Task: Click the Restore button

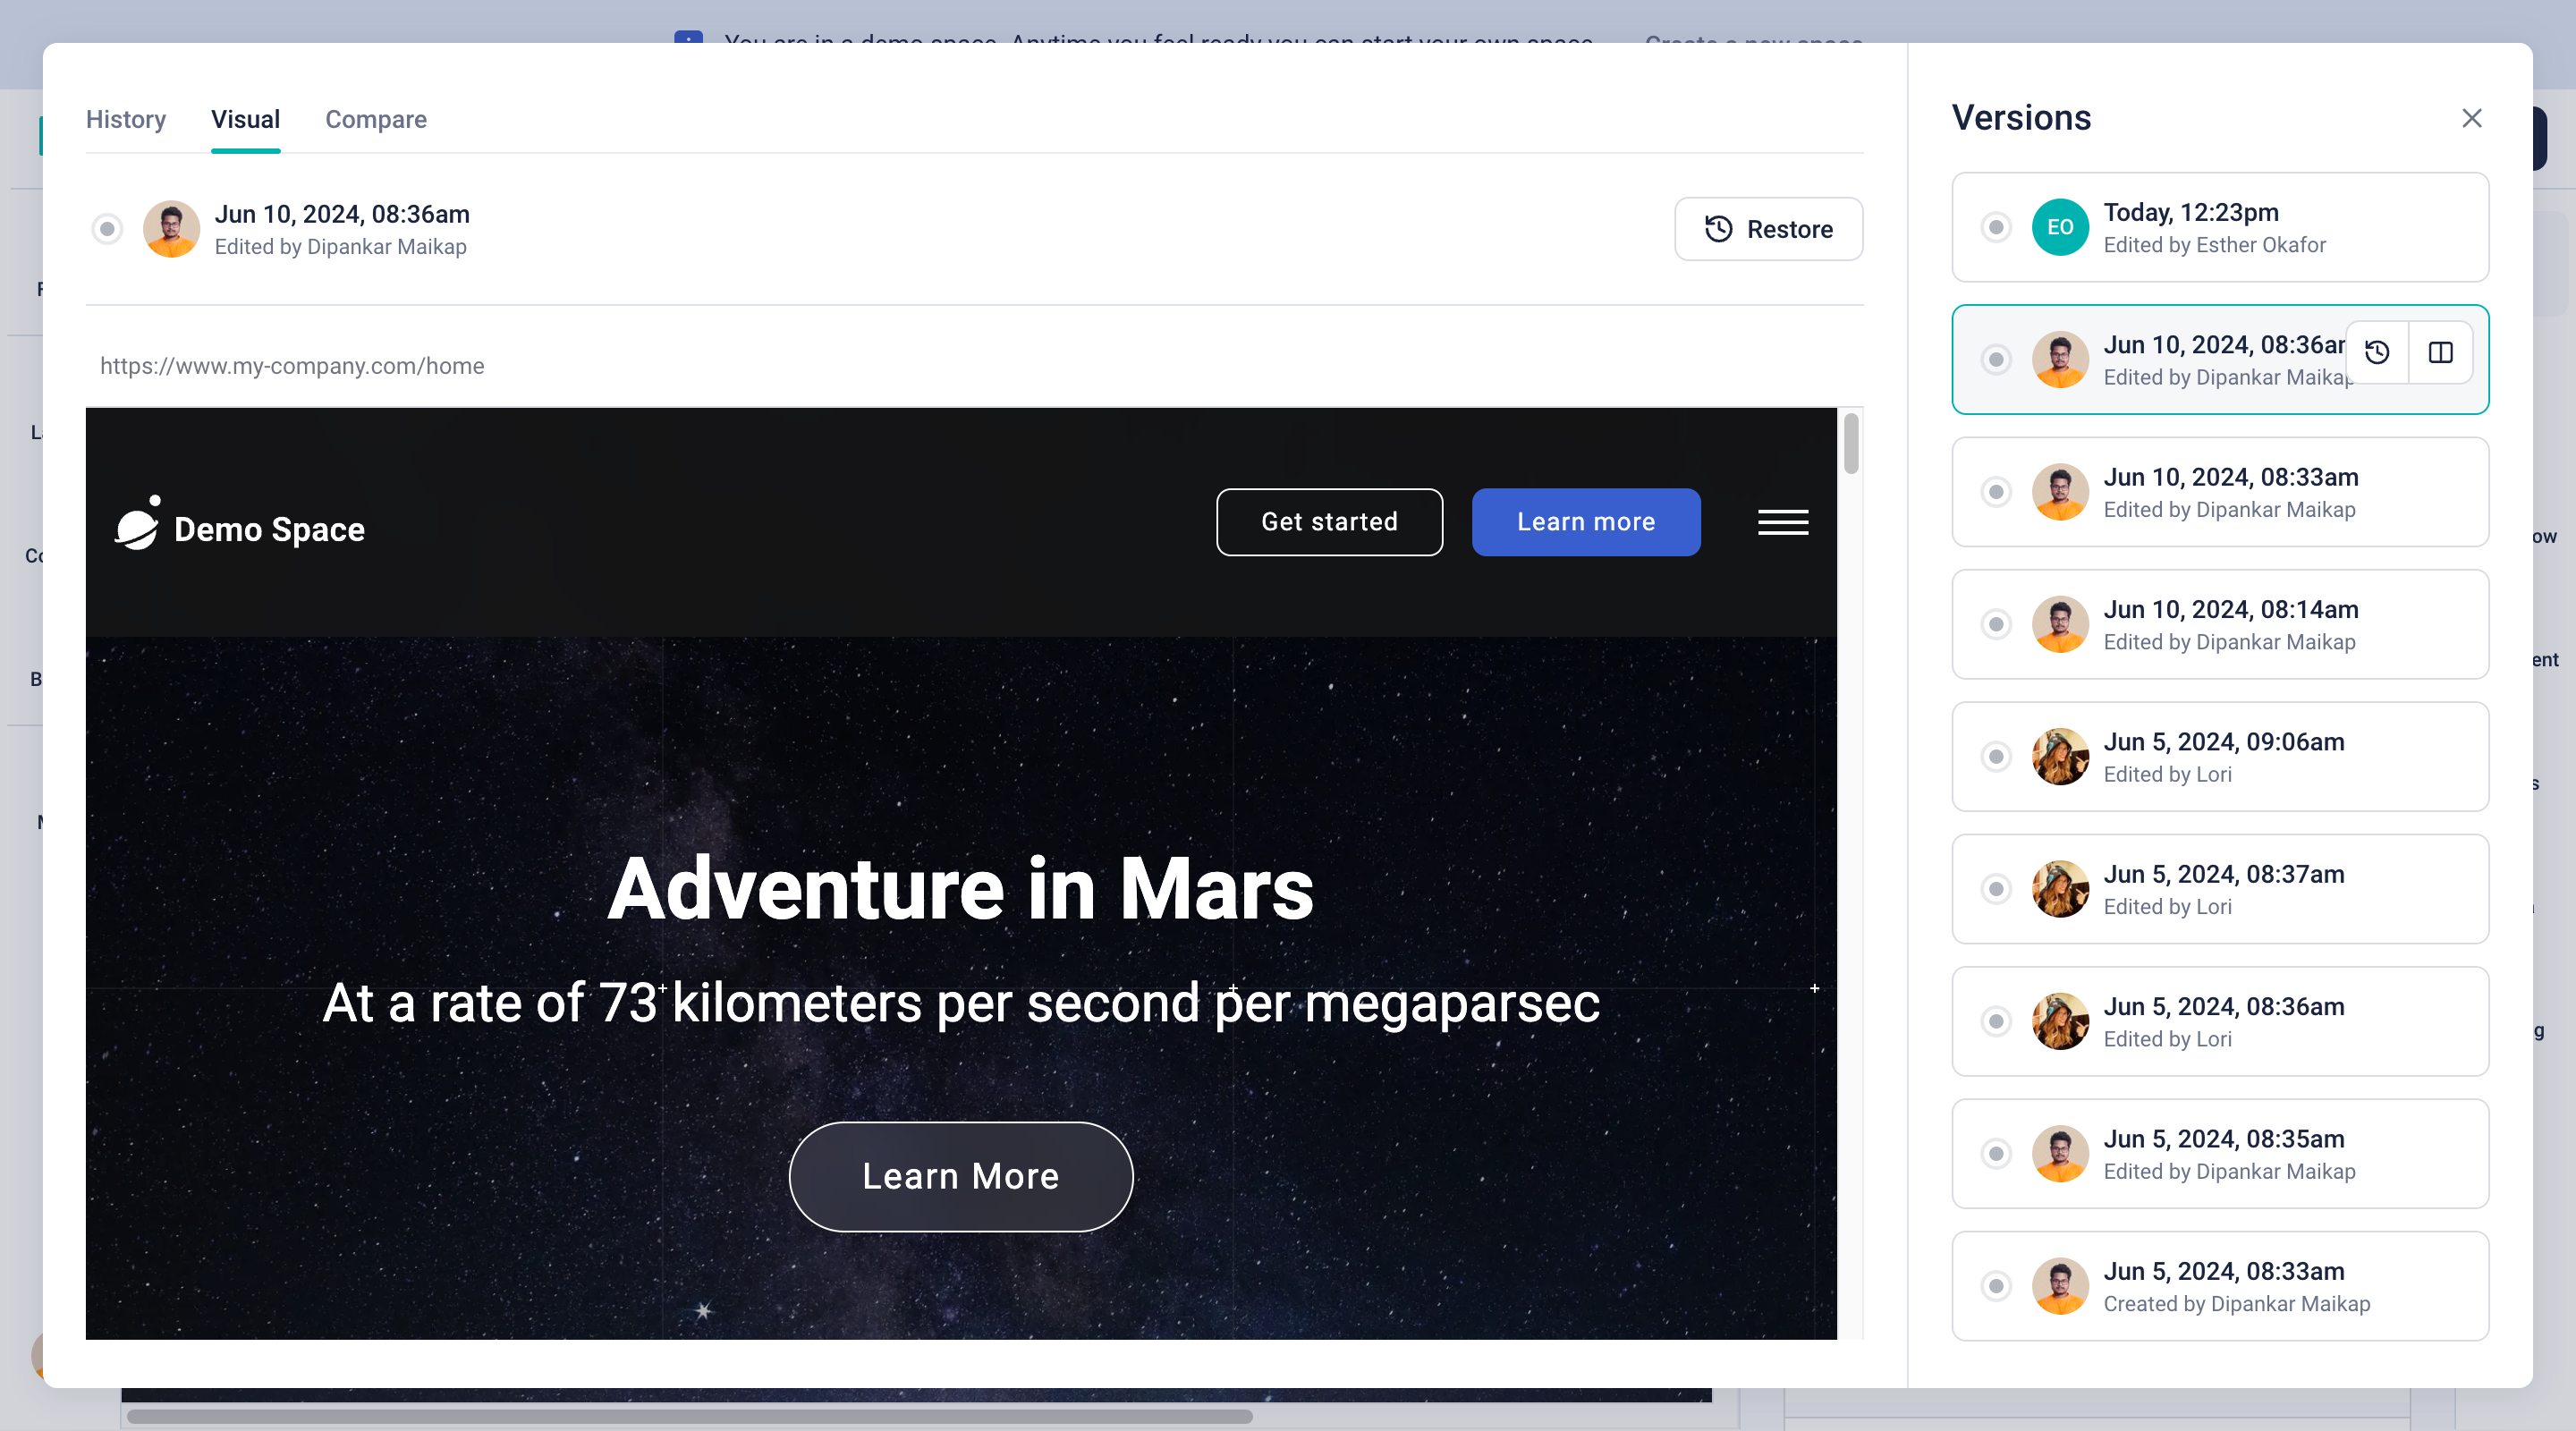Action: click(1768, 229)
